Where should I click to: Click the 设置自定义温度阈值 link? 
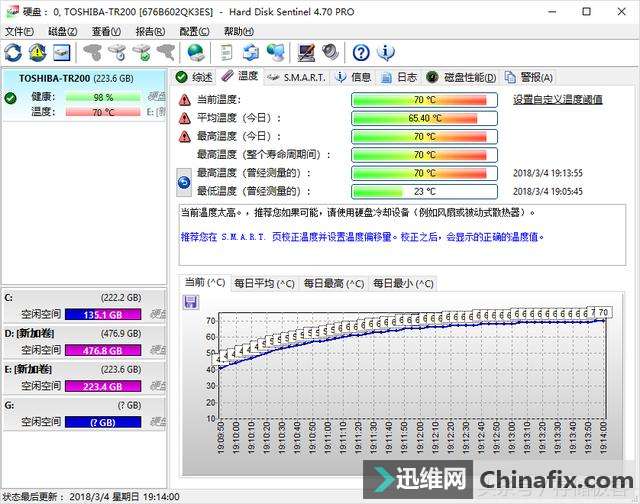tap(558, 100)
